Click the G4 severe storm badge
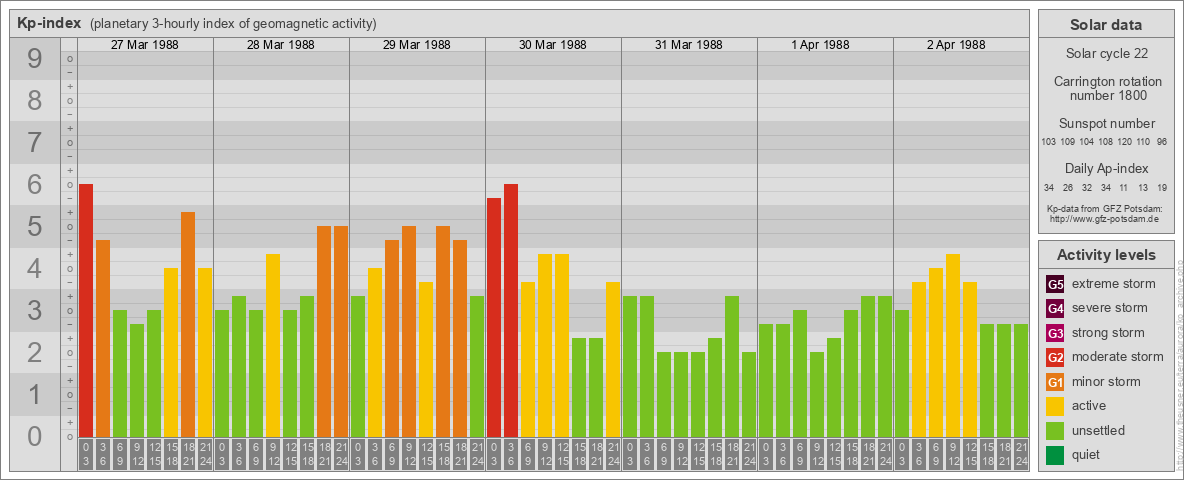Screen dimensions: 1184x480 (x=1055, y=309)
